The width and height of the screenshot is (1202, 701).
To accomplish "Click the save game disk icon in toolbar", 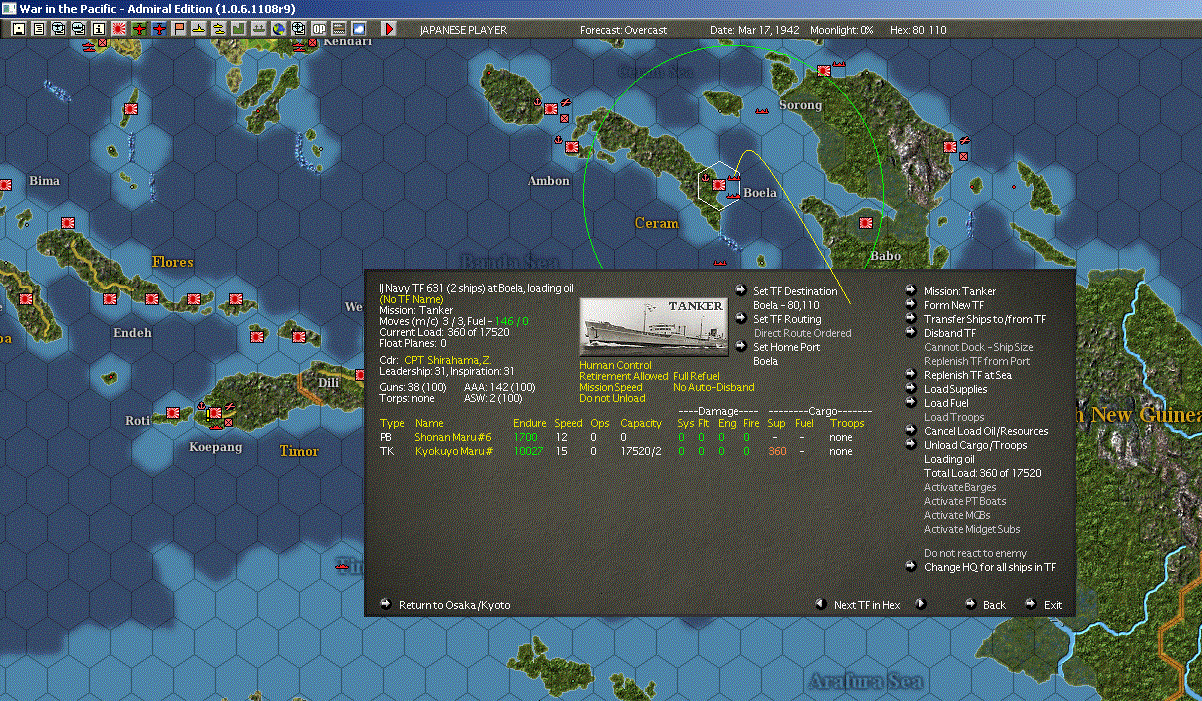I will click(x=19, y=29).
